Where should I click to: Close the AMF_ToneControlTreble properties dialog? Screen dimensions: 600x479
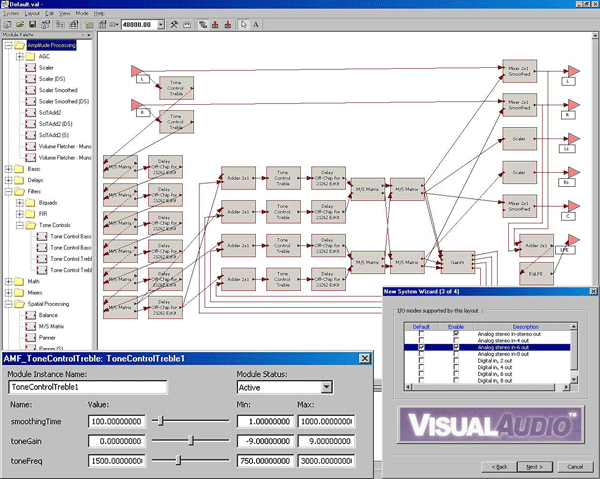click(x=365, y=358)
